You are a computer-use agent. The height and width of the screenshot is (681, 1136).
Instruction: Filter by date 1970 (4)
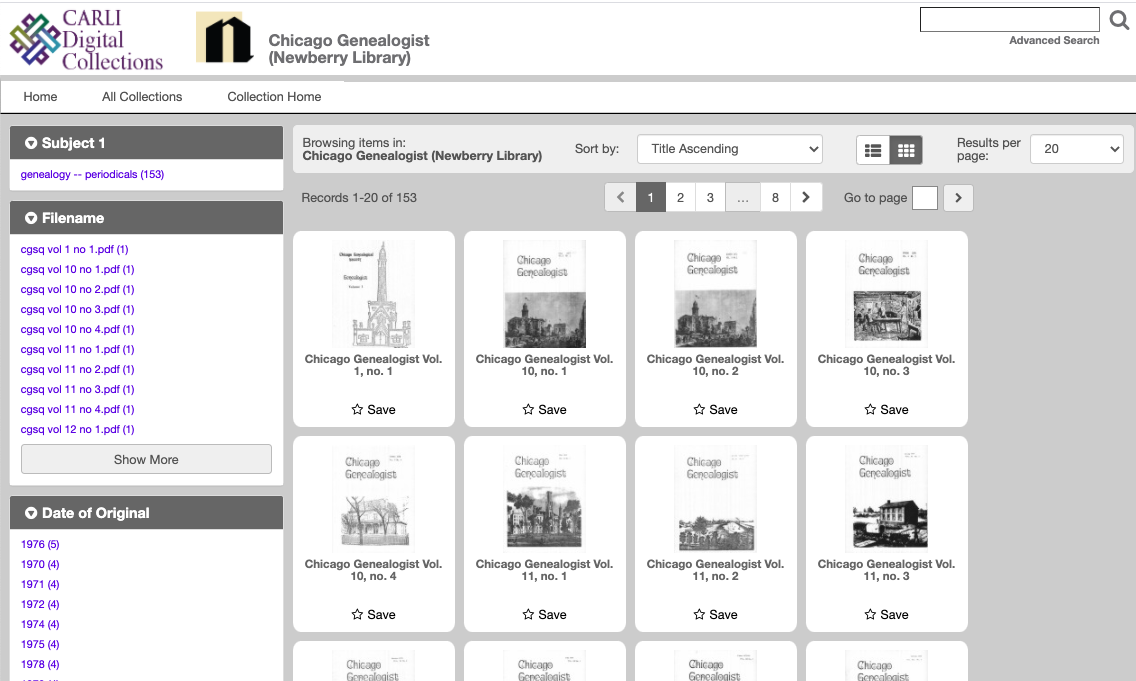coord(40,564)
